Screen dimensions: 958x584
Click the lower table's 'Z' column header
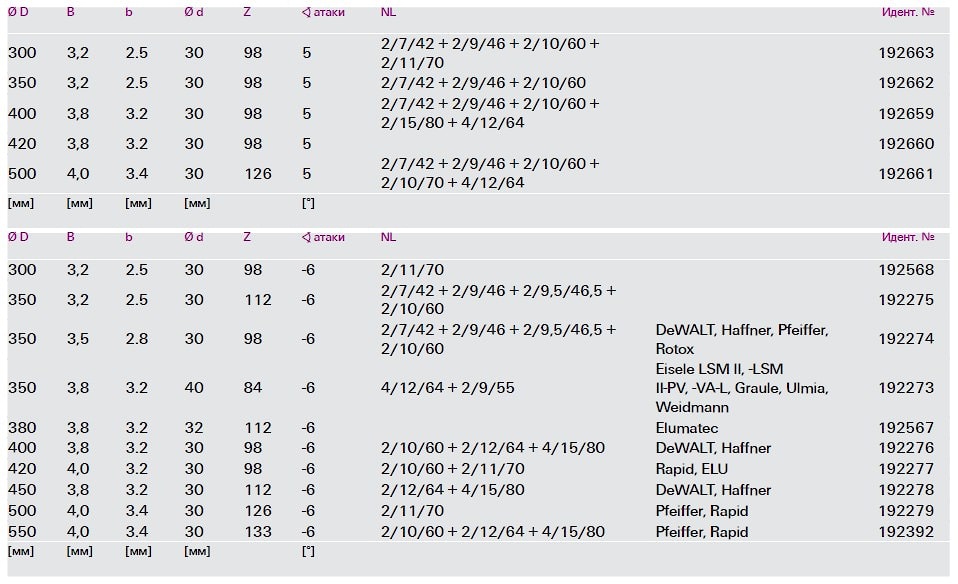point(247,237)
